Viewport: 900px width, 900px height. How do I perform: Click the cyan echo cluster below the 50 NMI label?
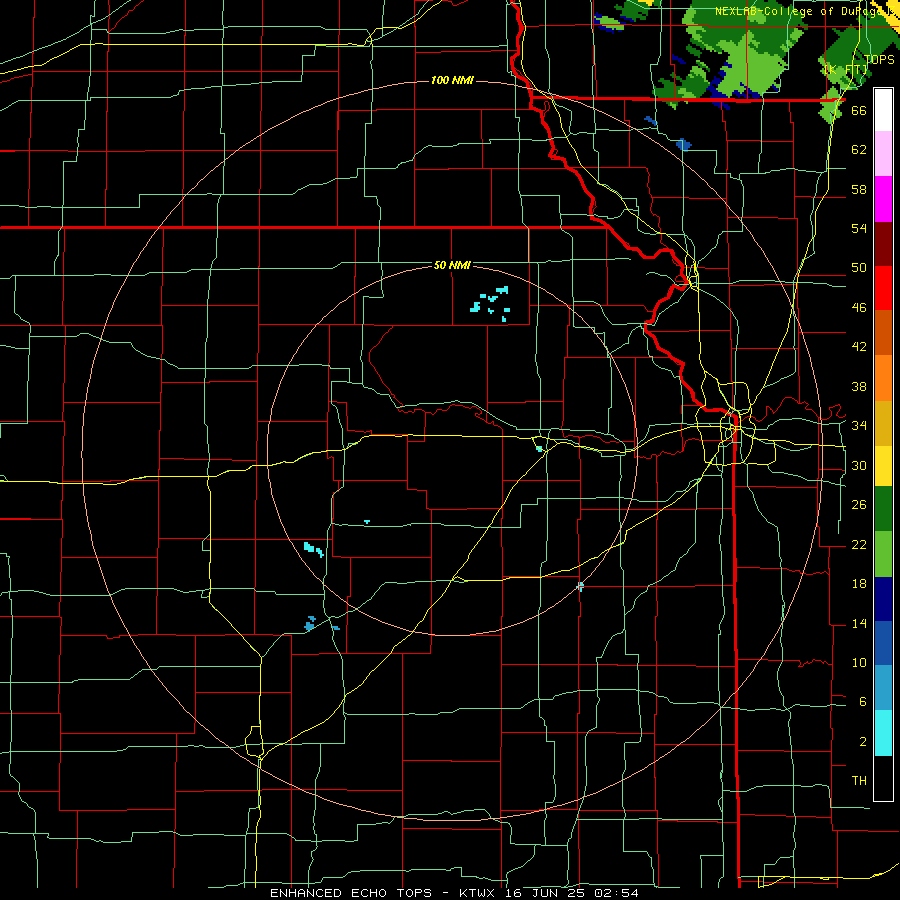pos(490,304)
